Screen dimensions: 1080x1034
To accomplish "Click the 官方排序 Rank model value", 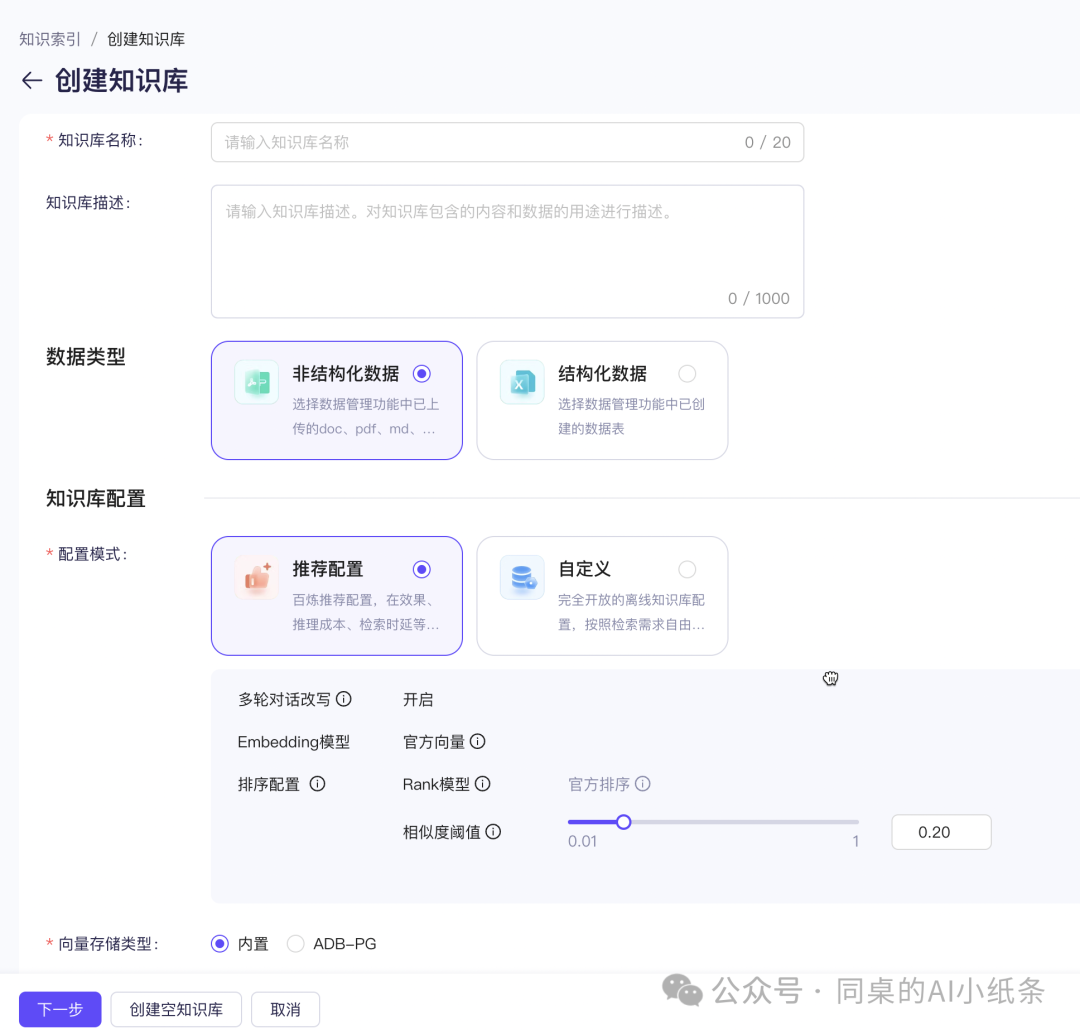I will (599, 784).
